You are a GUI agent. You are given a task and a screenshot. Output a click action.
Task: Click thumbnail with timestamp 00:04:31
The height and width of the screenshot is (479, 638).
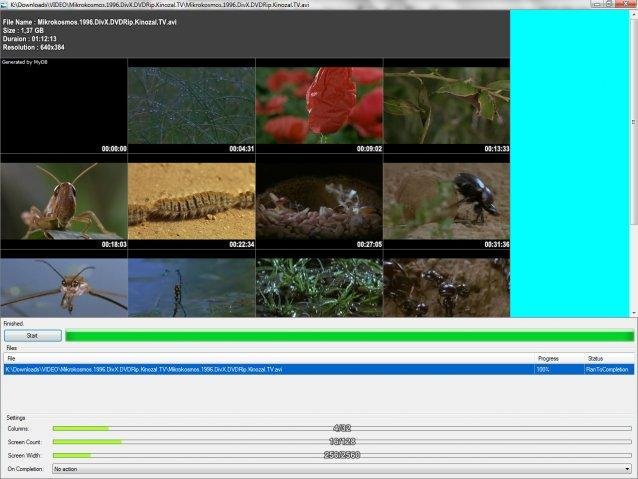coord(192,106)
